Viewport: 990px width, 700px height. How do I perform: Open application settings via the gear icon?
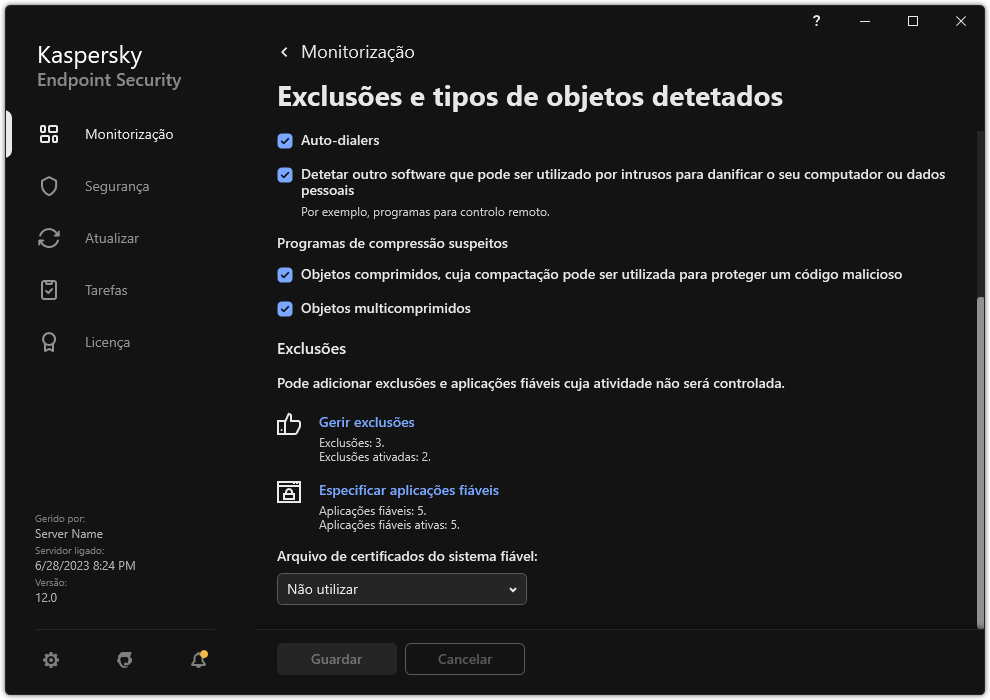pos(50,660)
